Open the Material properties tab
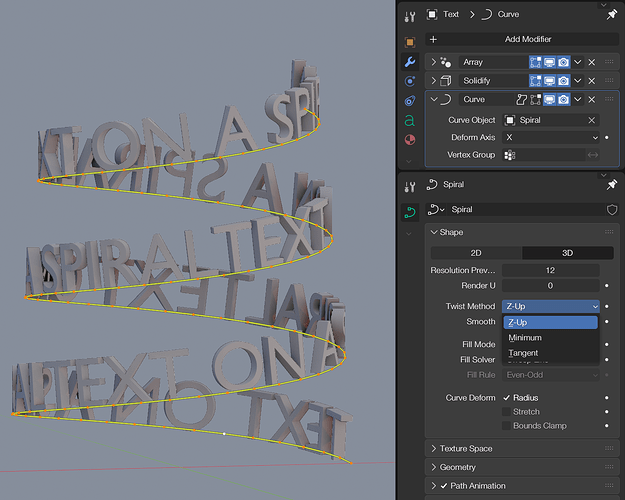The width and height of the screenshot is (625, 500). click(410, 140)
